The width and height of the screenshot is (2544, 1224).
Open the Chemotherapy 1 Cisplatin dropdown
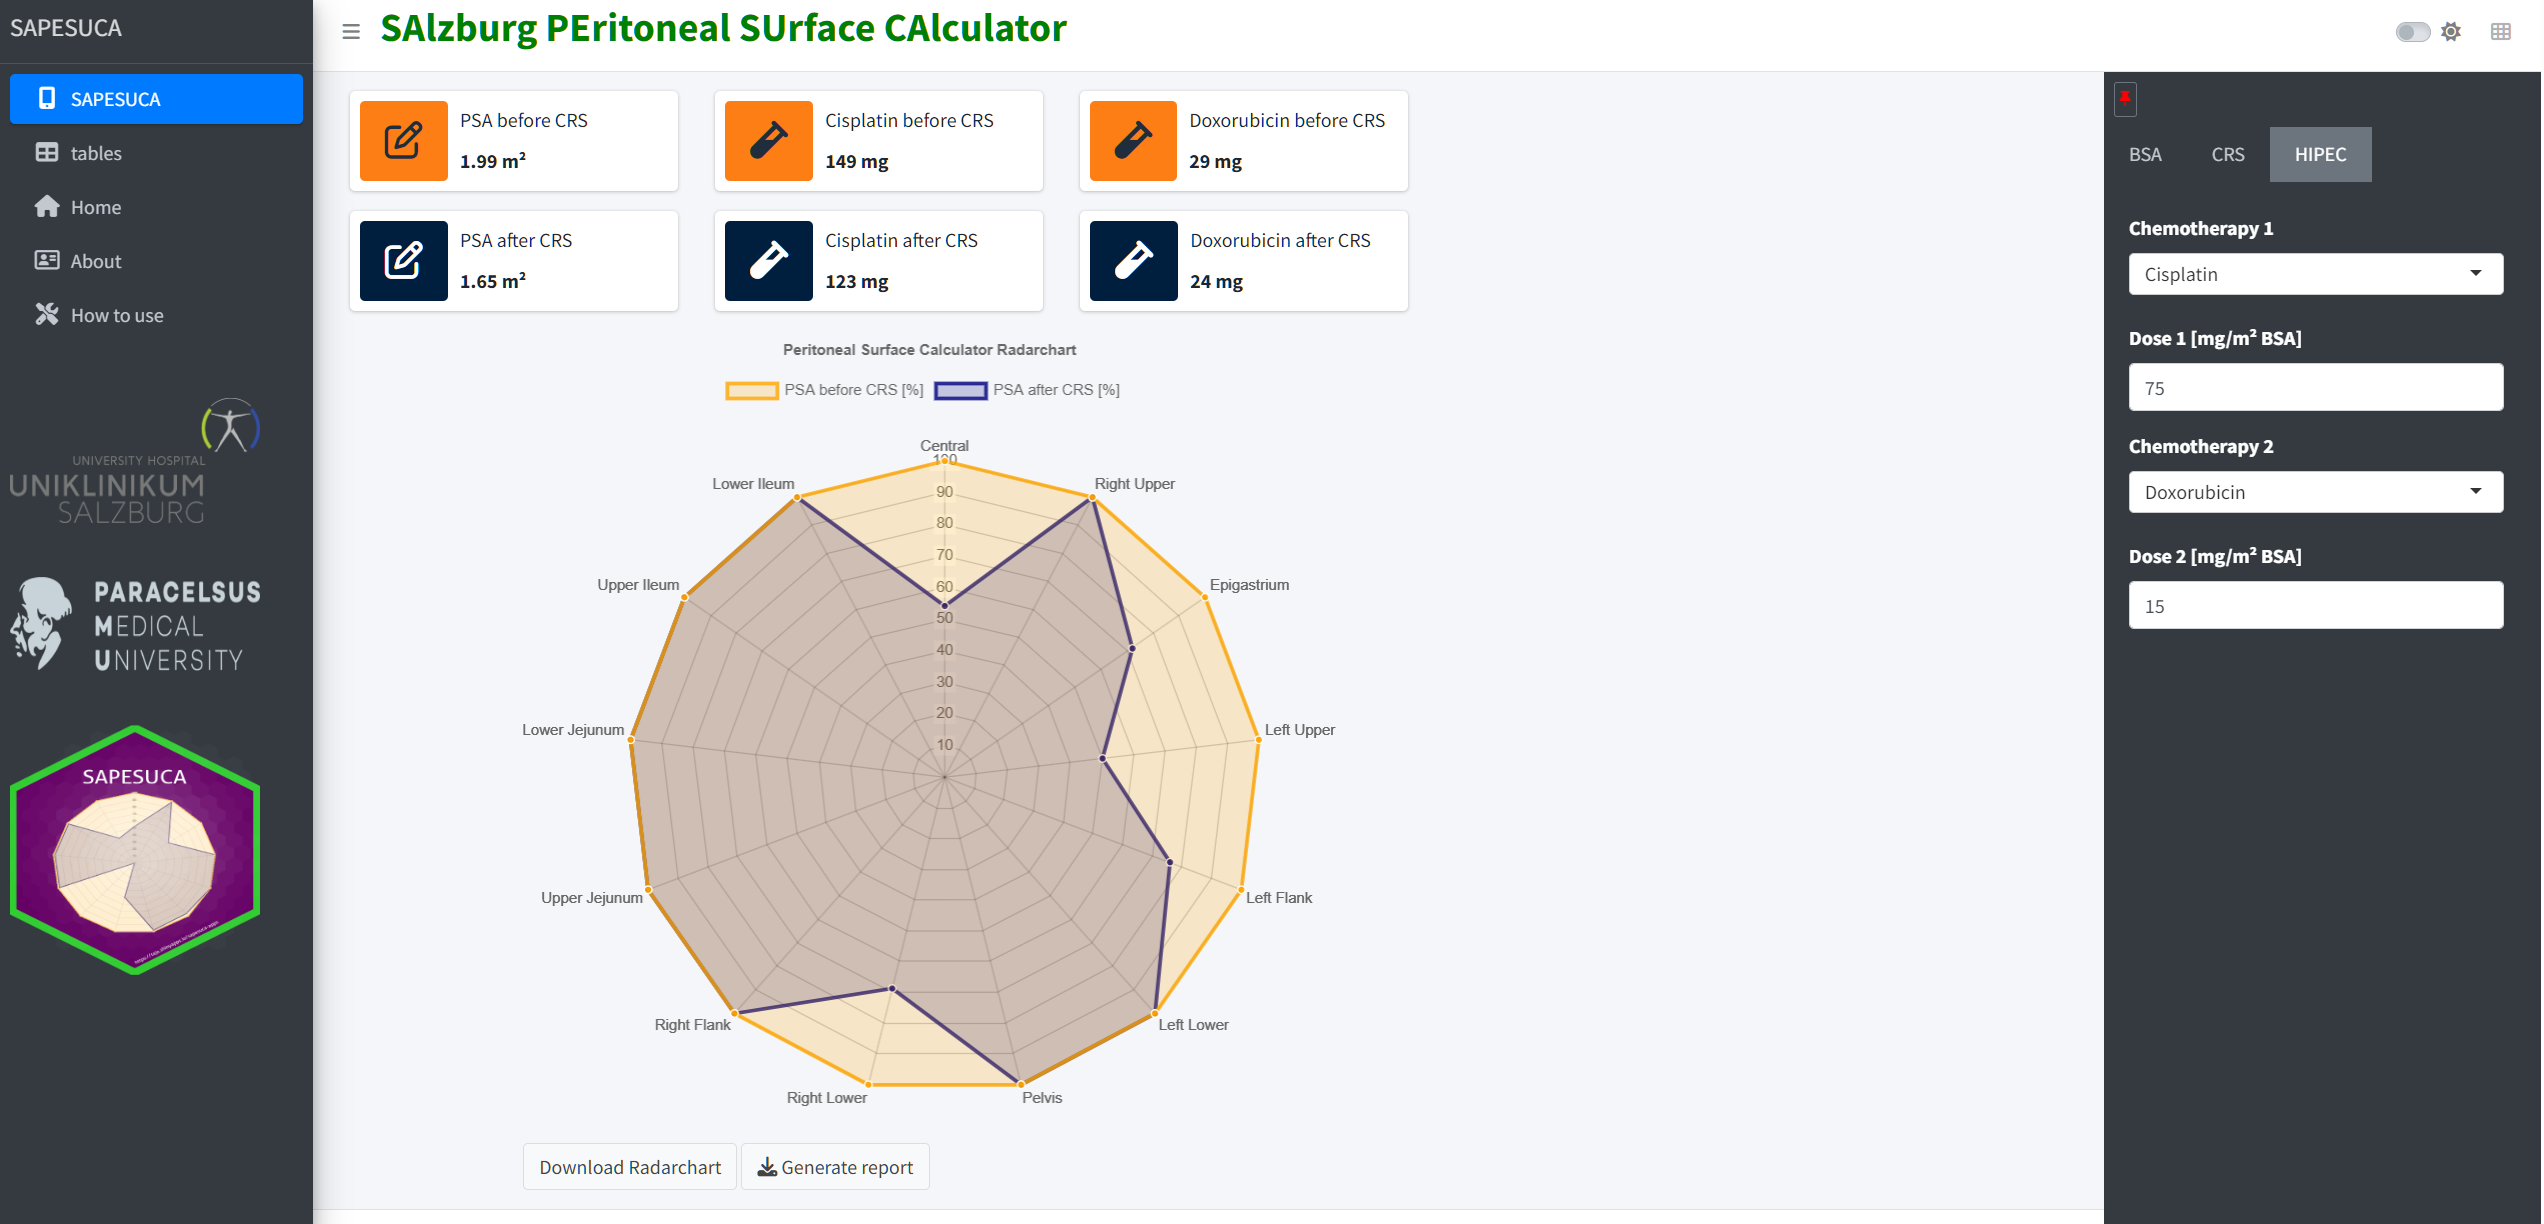pos(2315,274)
